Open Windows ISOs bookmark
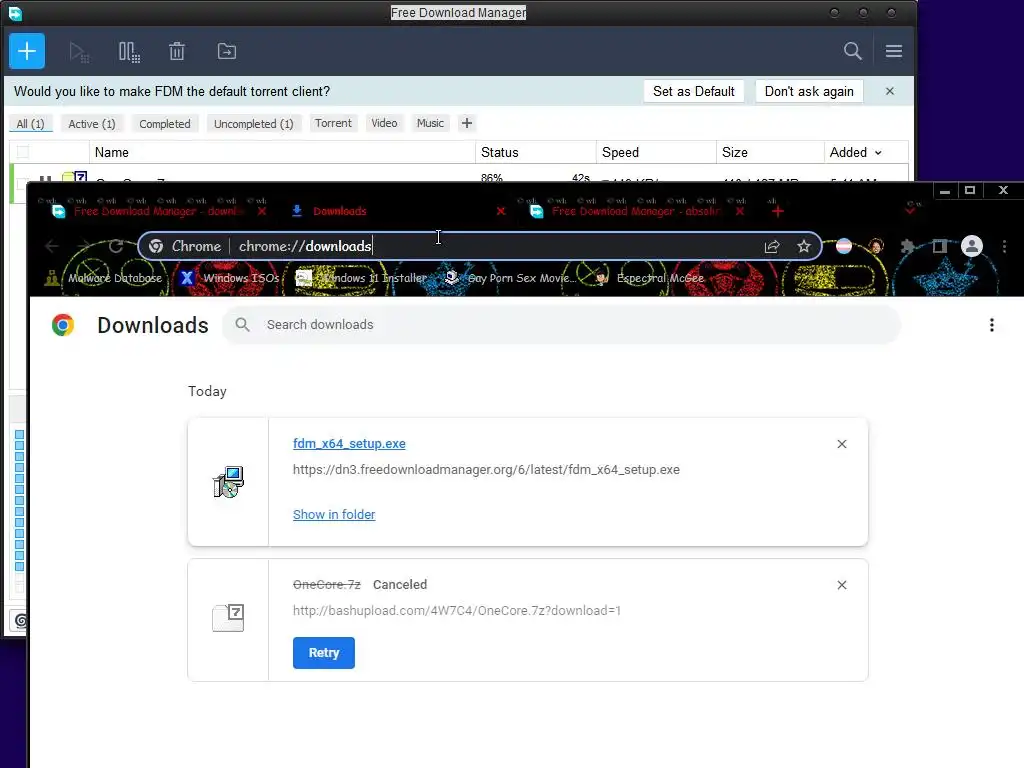Image resolution: width=1024 pixels, height=768 pixels. [x=230, y=278]
